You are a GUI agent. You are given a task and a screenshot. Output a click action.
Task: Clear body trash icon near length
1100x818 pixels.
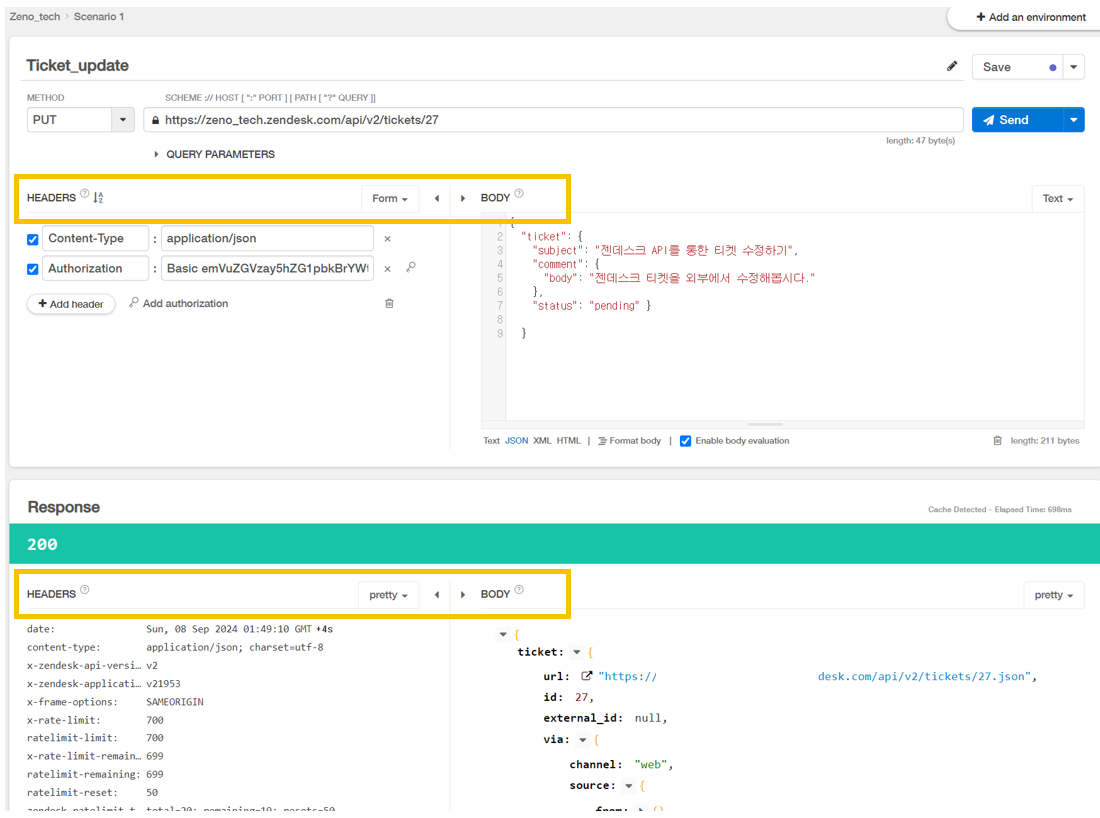pyautogui.click(x=997, y=441)
